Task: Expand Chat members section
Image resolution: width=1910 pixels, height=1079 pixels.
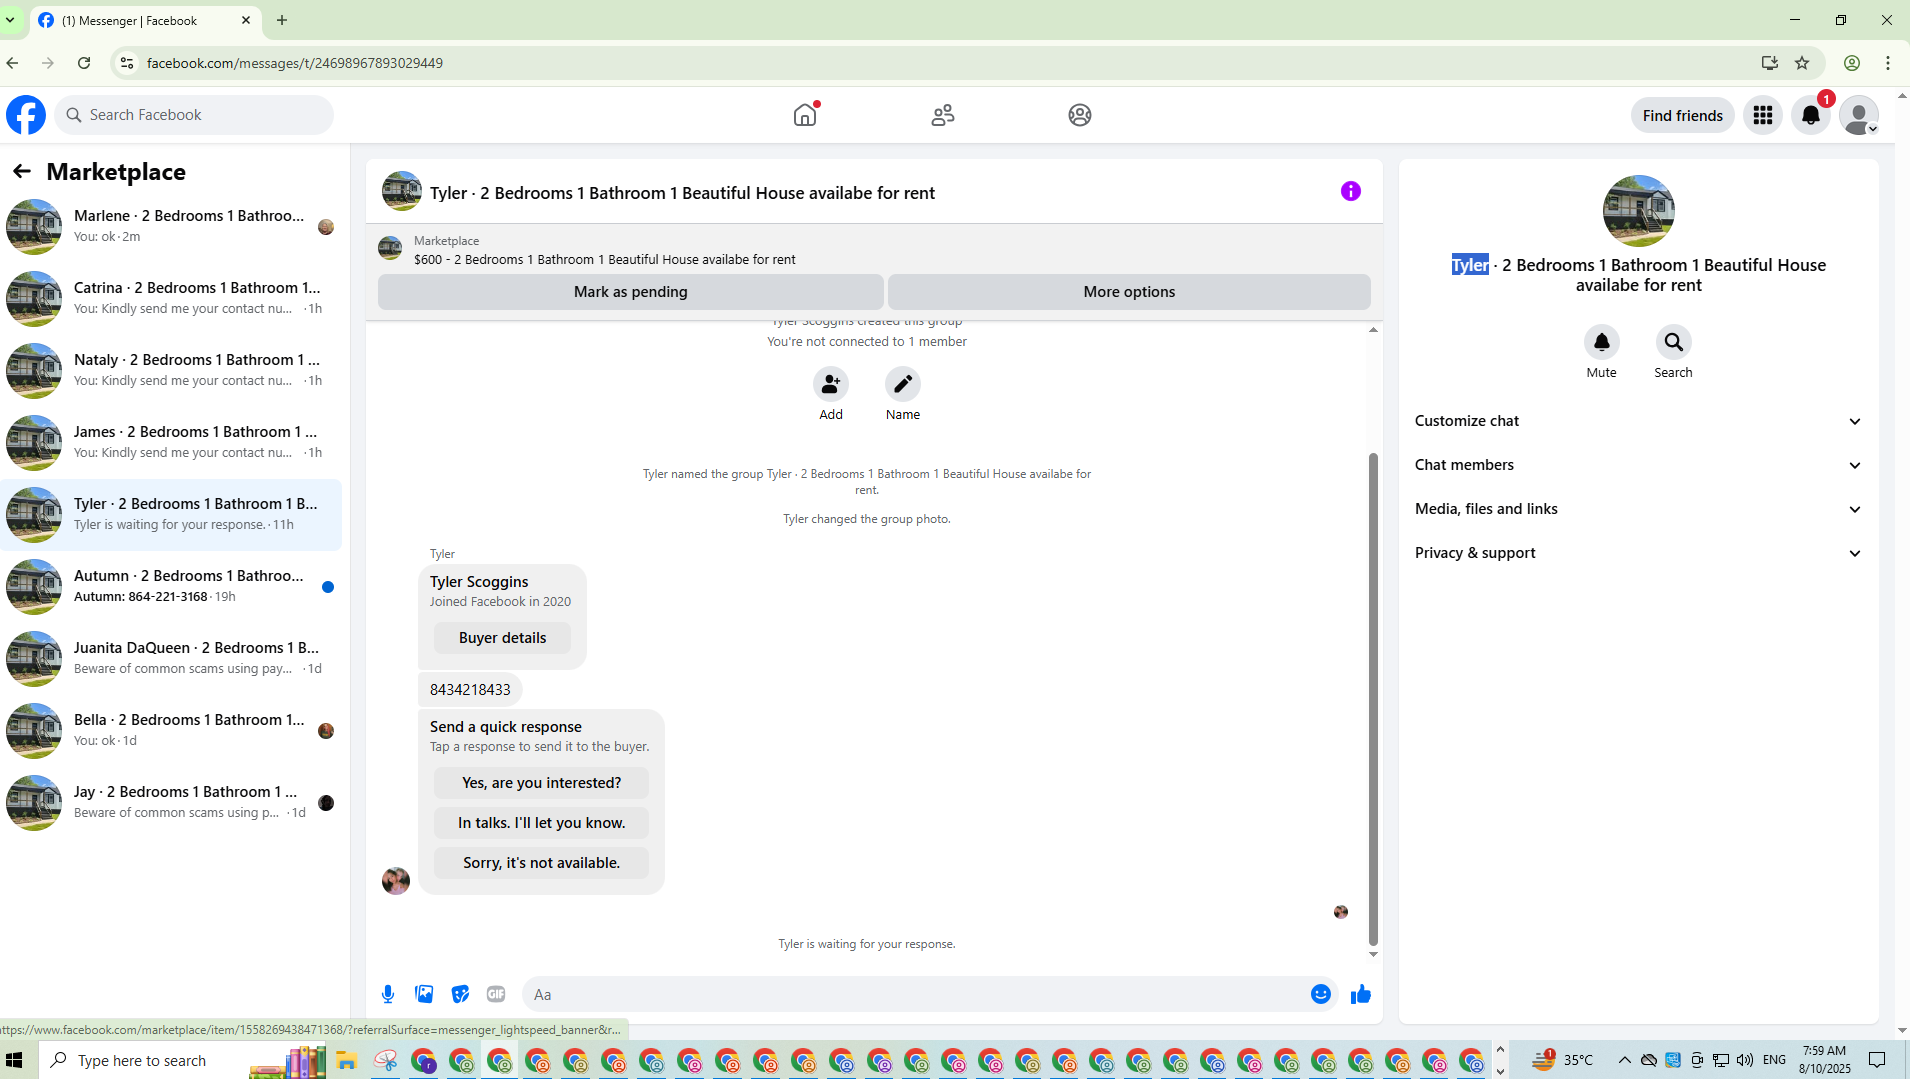Action: [x=1638, y=465]
